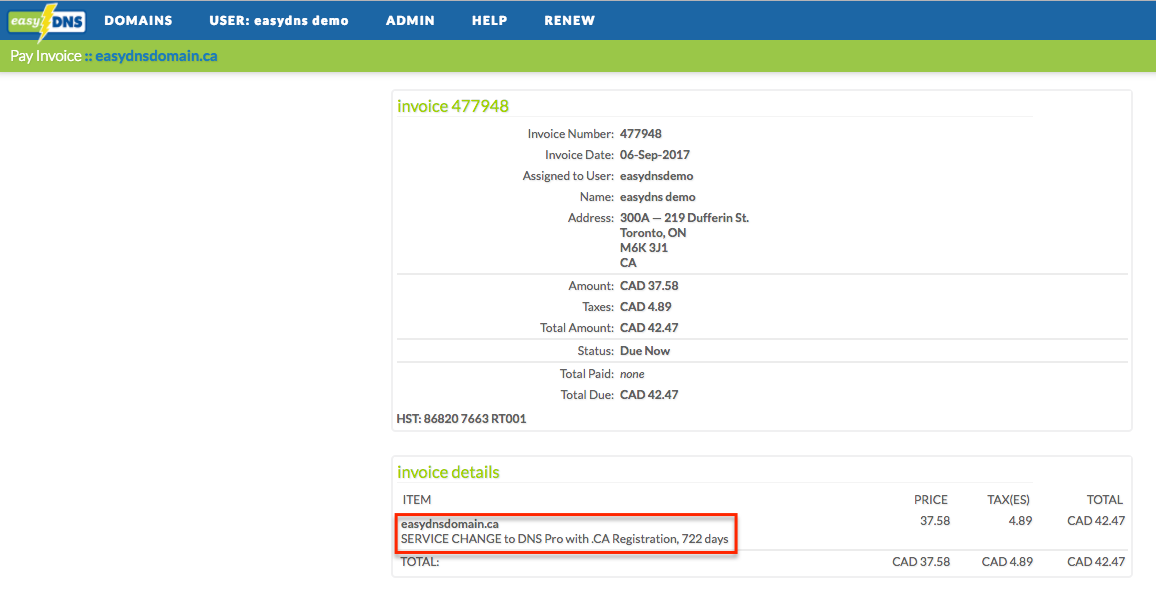Click the easyDNS logo
The height and width of the screenshot is (589, 1156).
click(x=47, y=21)
